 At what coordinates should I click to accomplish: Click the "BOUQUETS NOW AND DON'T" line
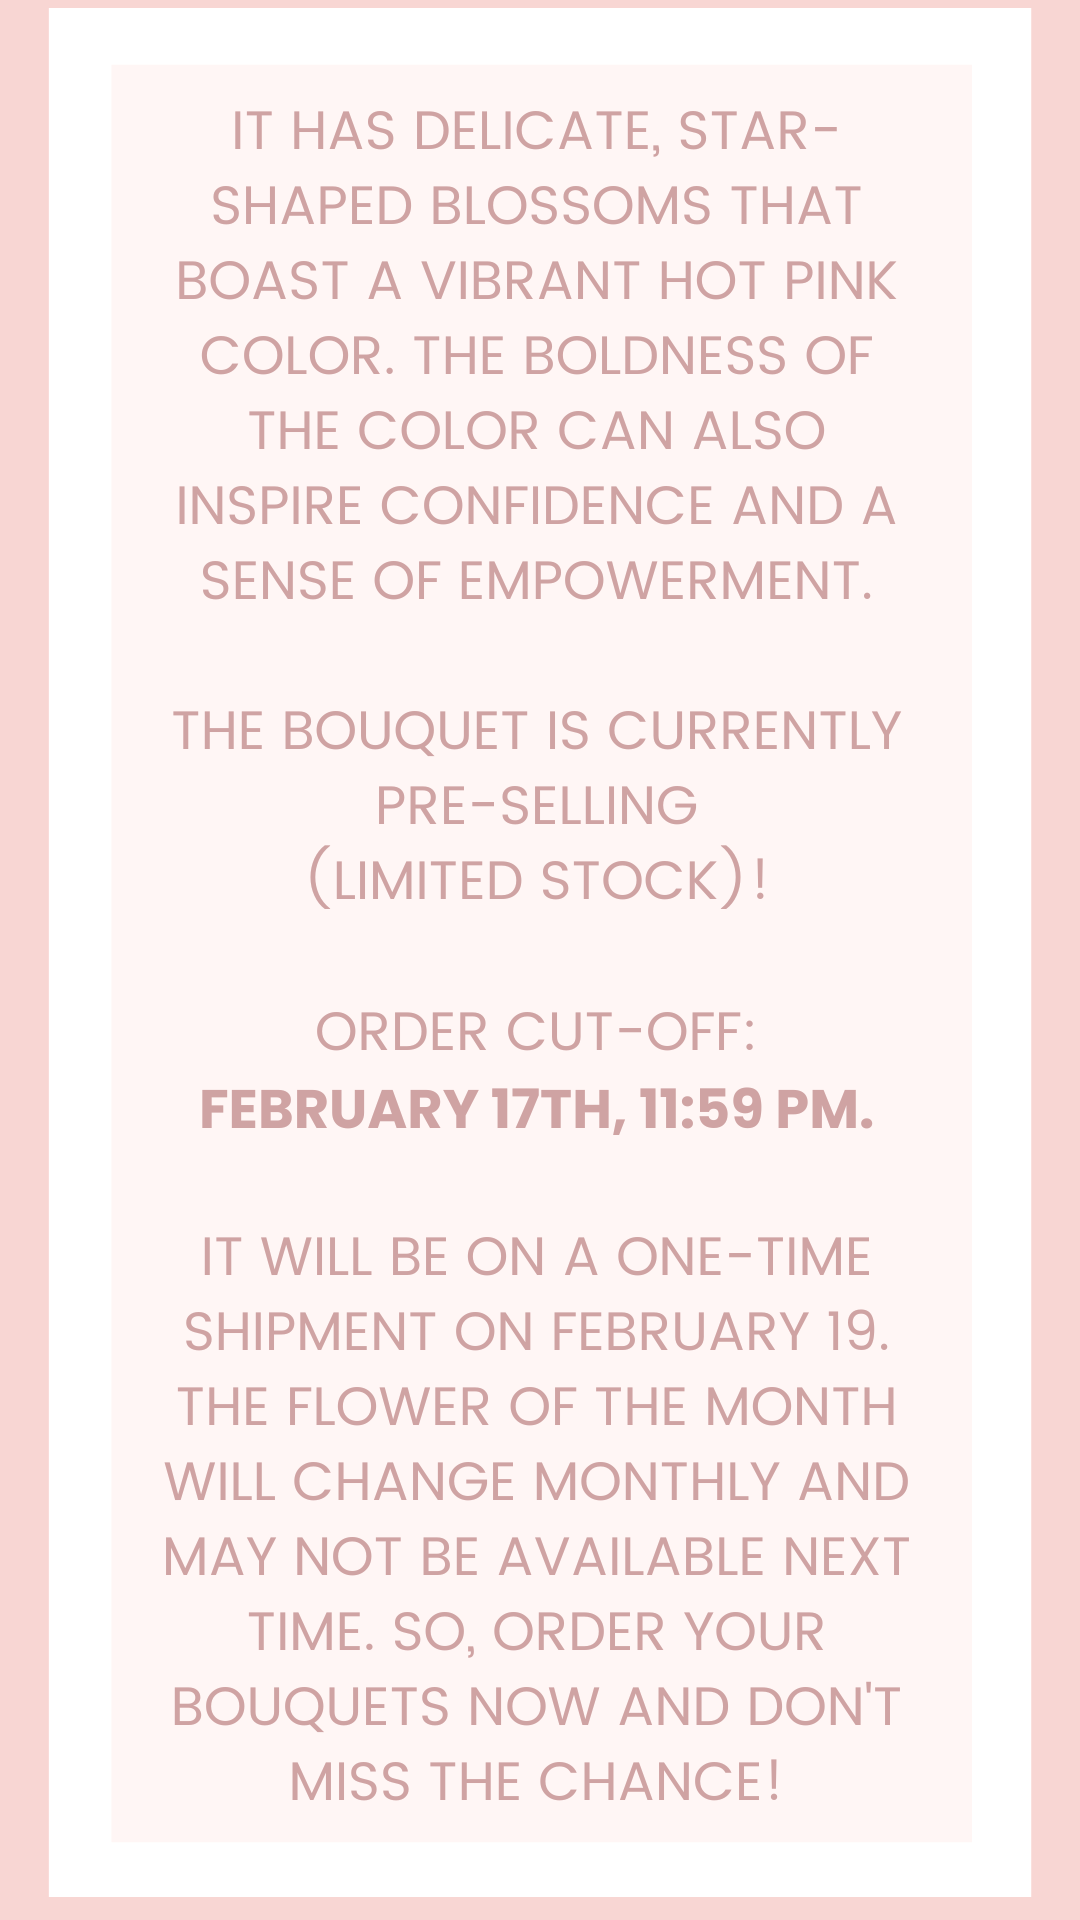537,1708
